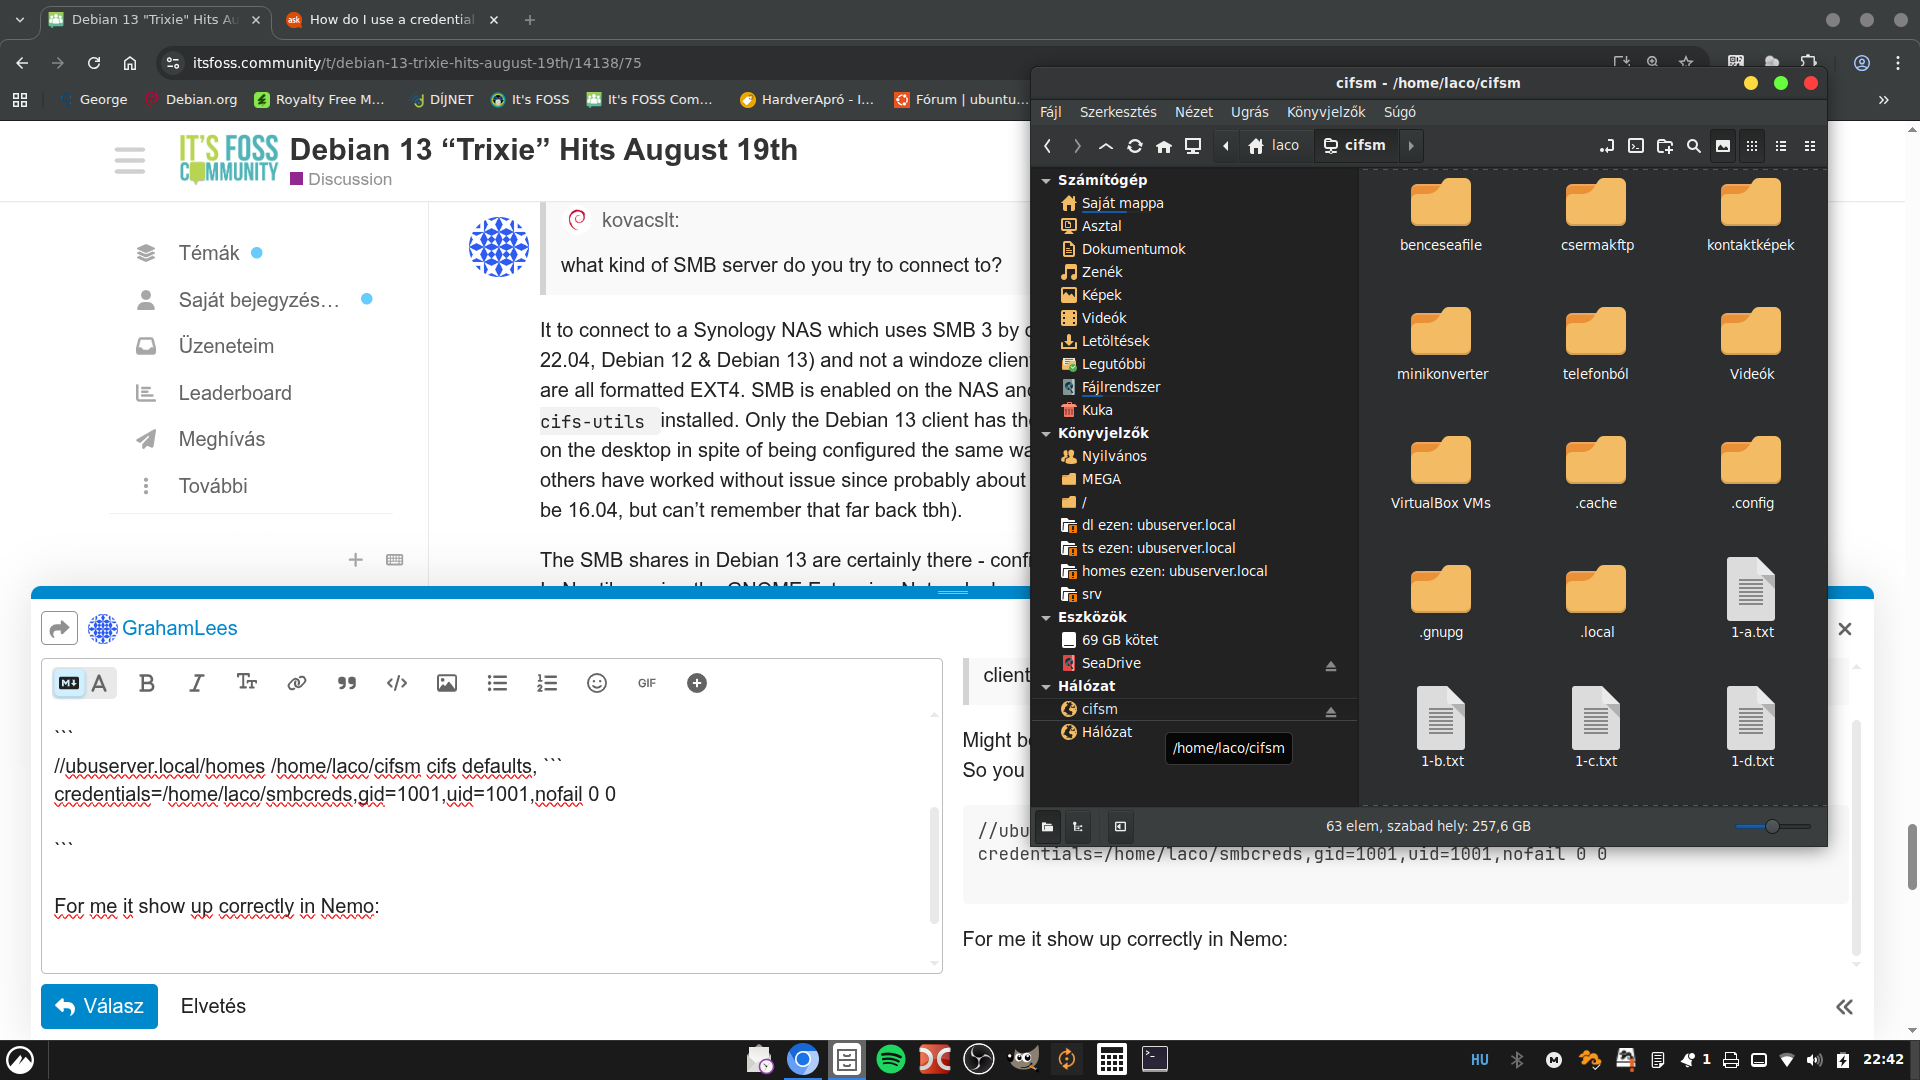This screenshot has width=1920, height=1080.
Task: Switch Nemo to list view
Action: (x=1780, y=146)
